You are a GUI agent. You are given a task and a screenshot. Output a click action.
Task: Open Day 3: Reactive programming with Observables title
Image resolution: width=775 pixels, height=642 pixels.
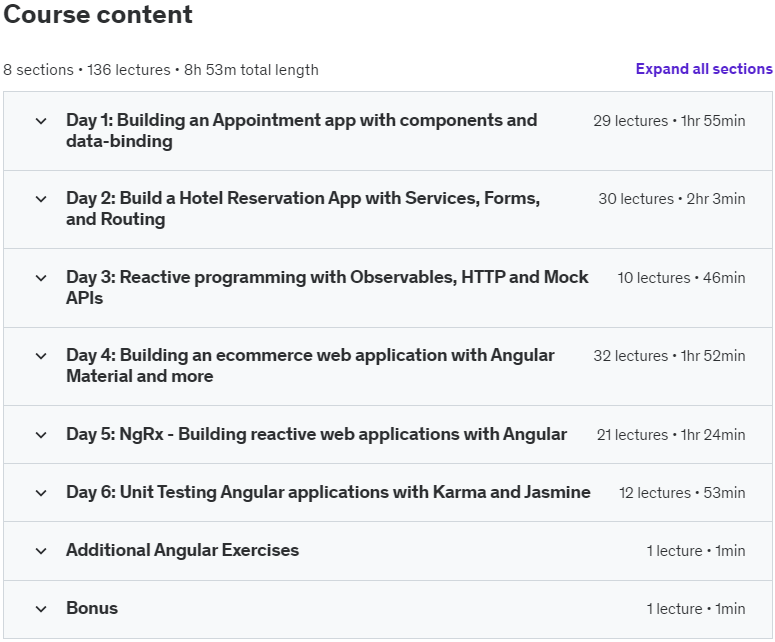327,287
